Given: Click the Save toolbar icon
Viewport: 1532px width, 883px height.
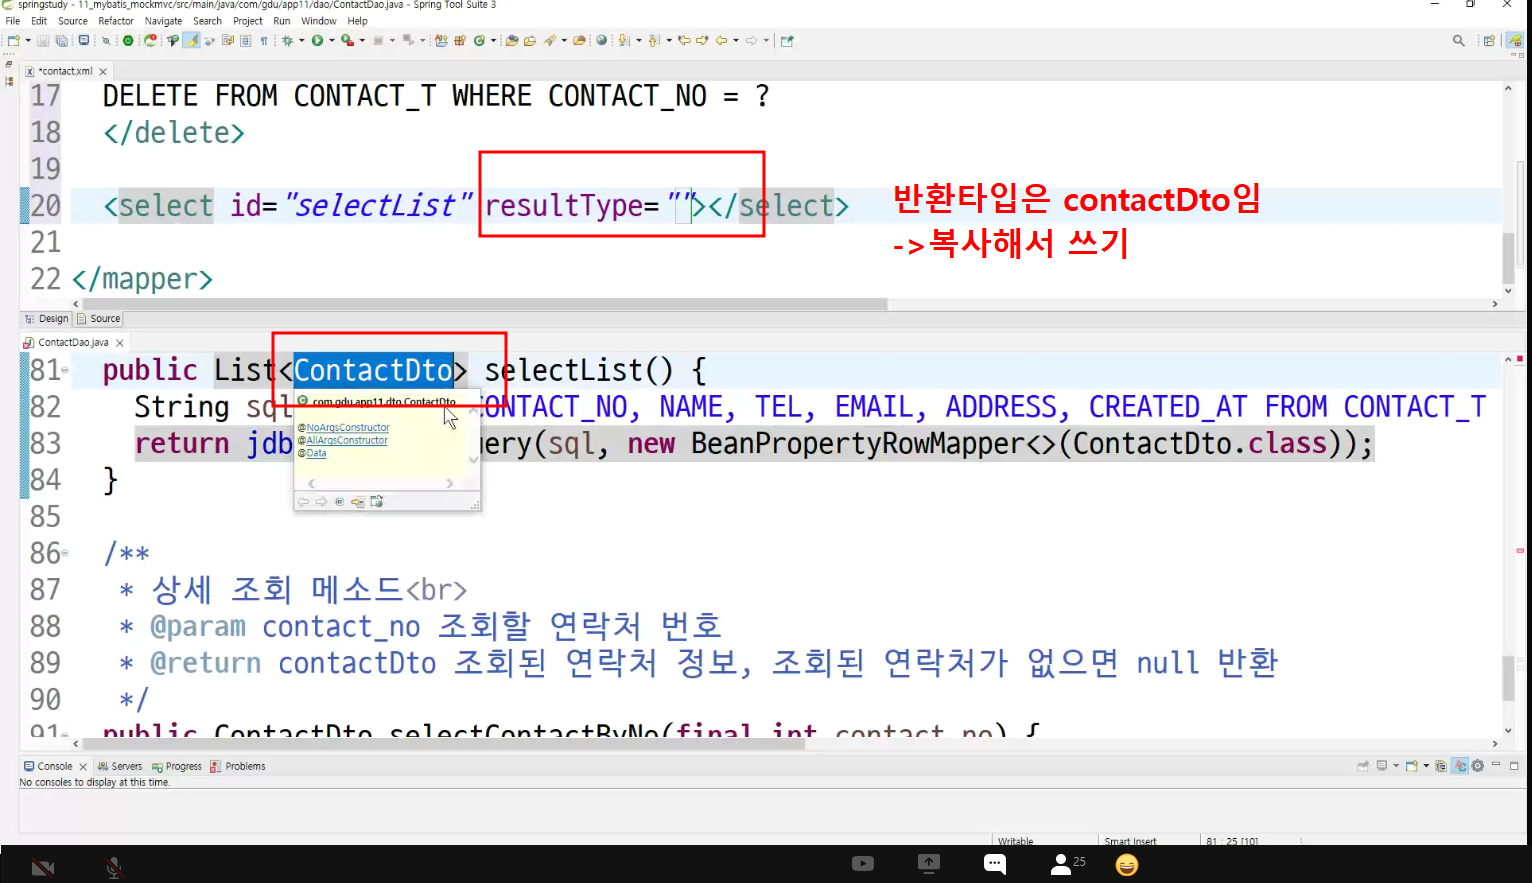Looking at the screenshot, I should 43,41.
